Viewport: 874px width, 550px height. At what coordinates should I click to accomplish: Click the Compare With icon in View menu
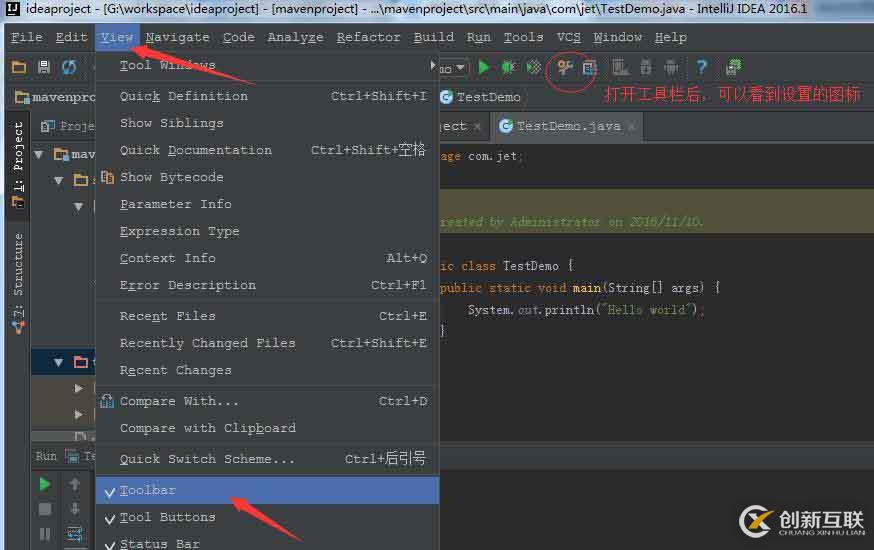(x=107, y=401)
